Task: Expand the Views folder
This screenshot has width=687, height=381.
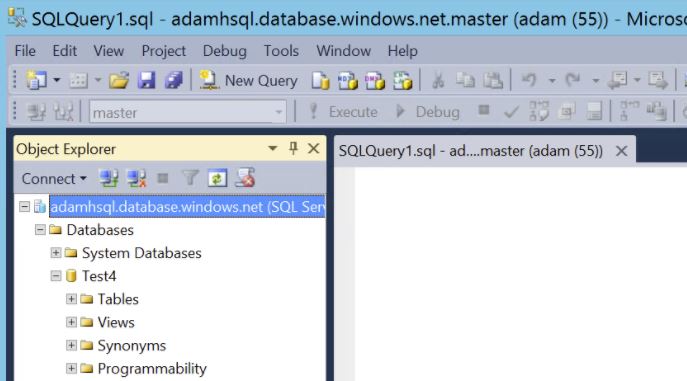Action: tap(71, 322)
